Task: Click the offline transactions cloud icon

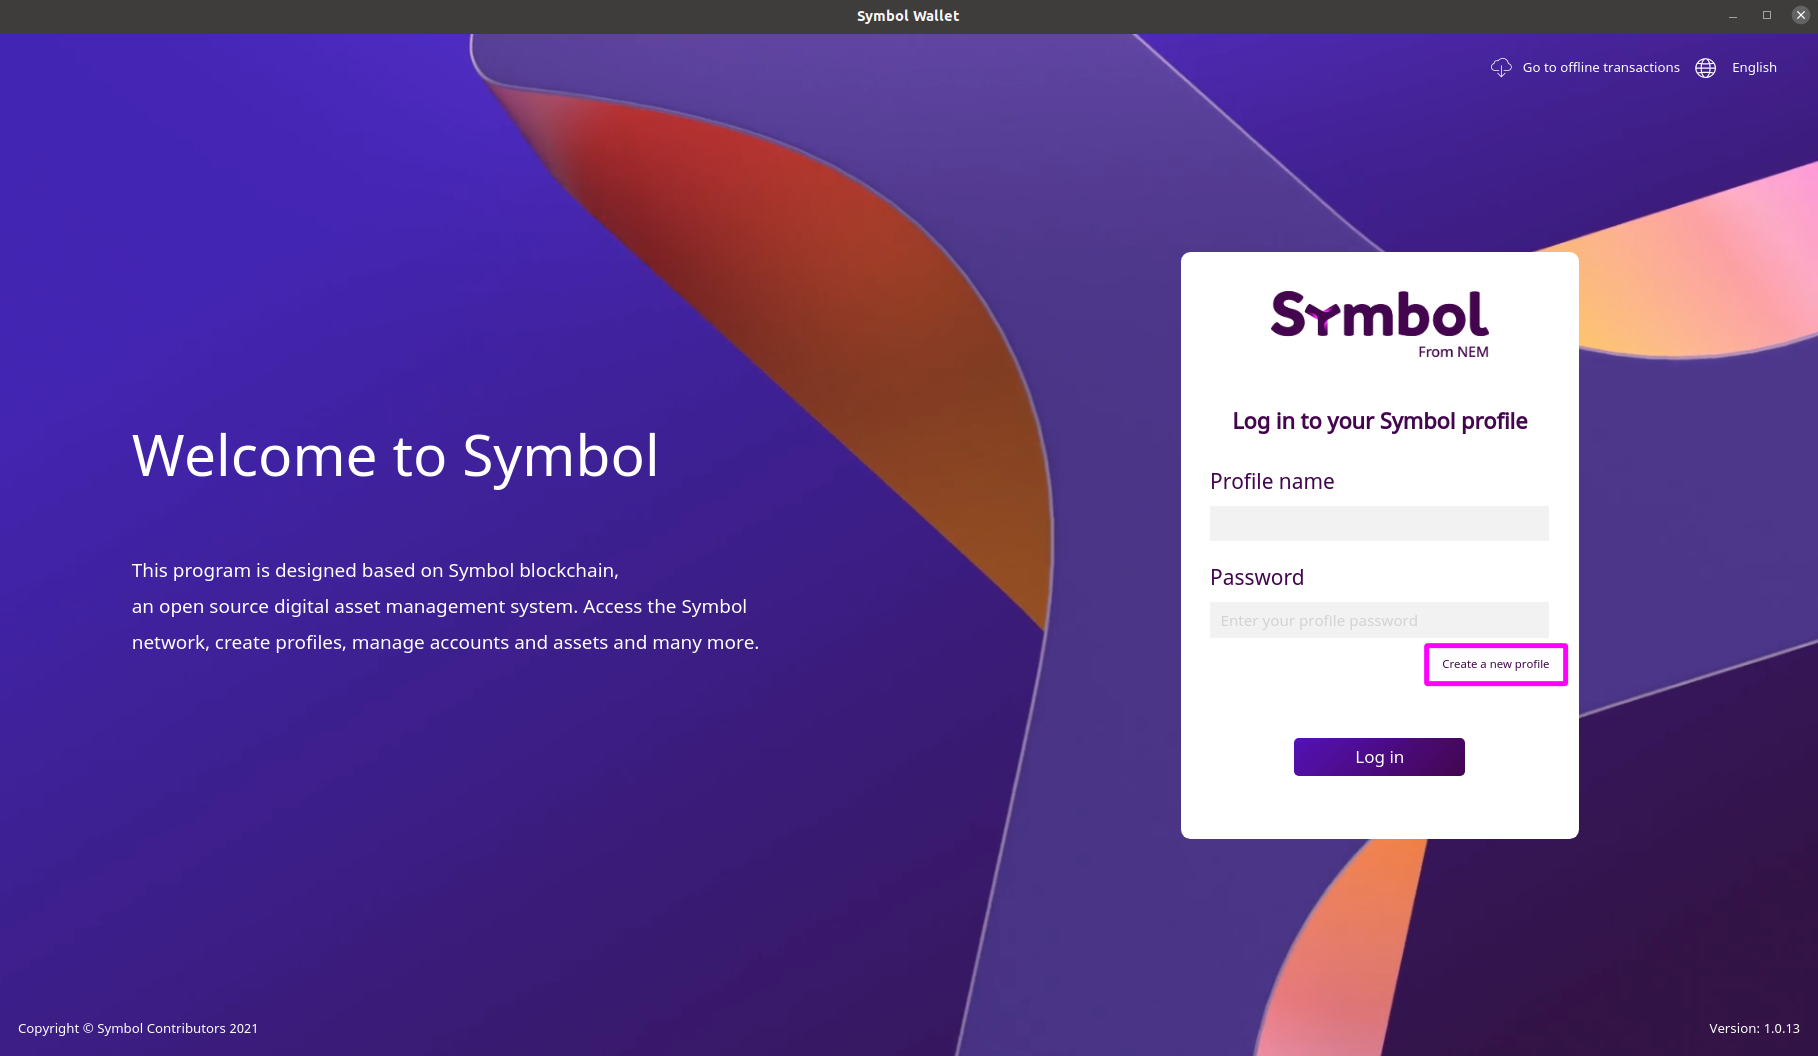Action: [1501, 67]
